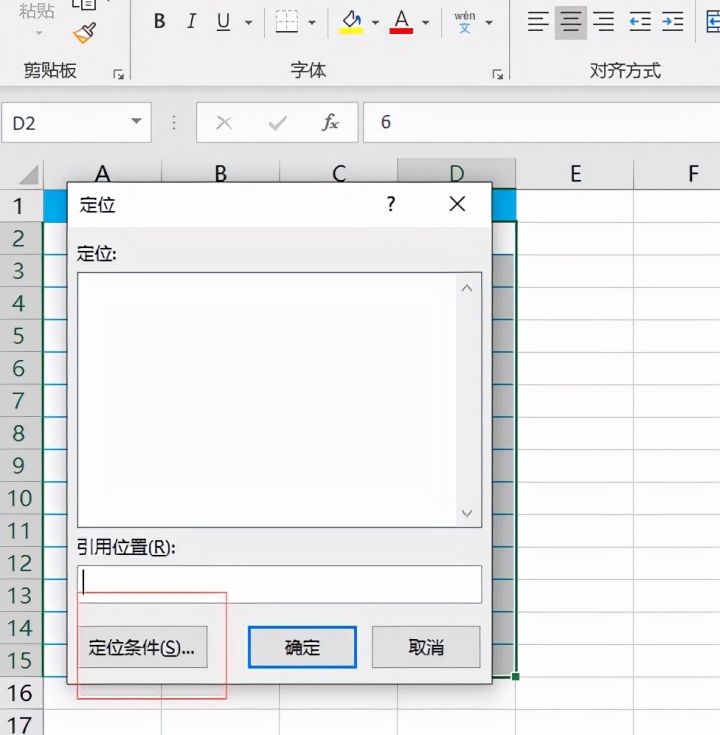Screen dimensions: 720x735
Task: Apply red font color
Action: click(x=401, y=22)
